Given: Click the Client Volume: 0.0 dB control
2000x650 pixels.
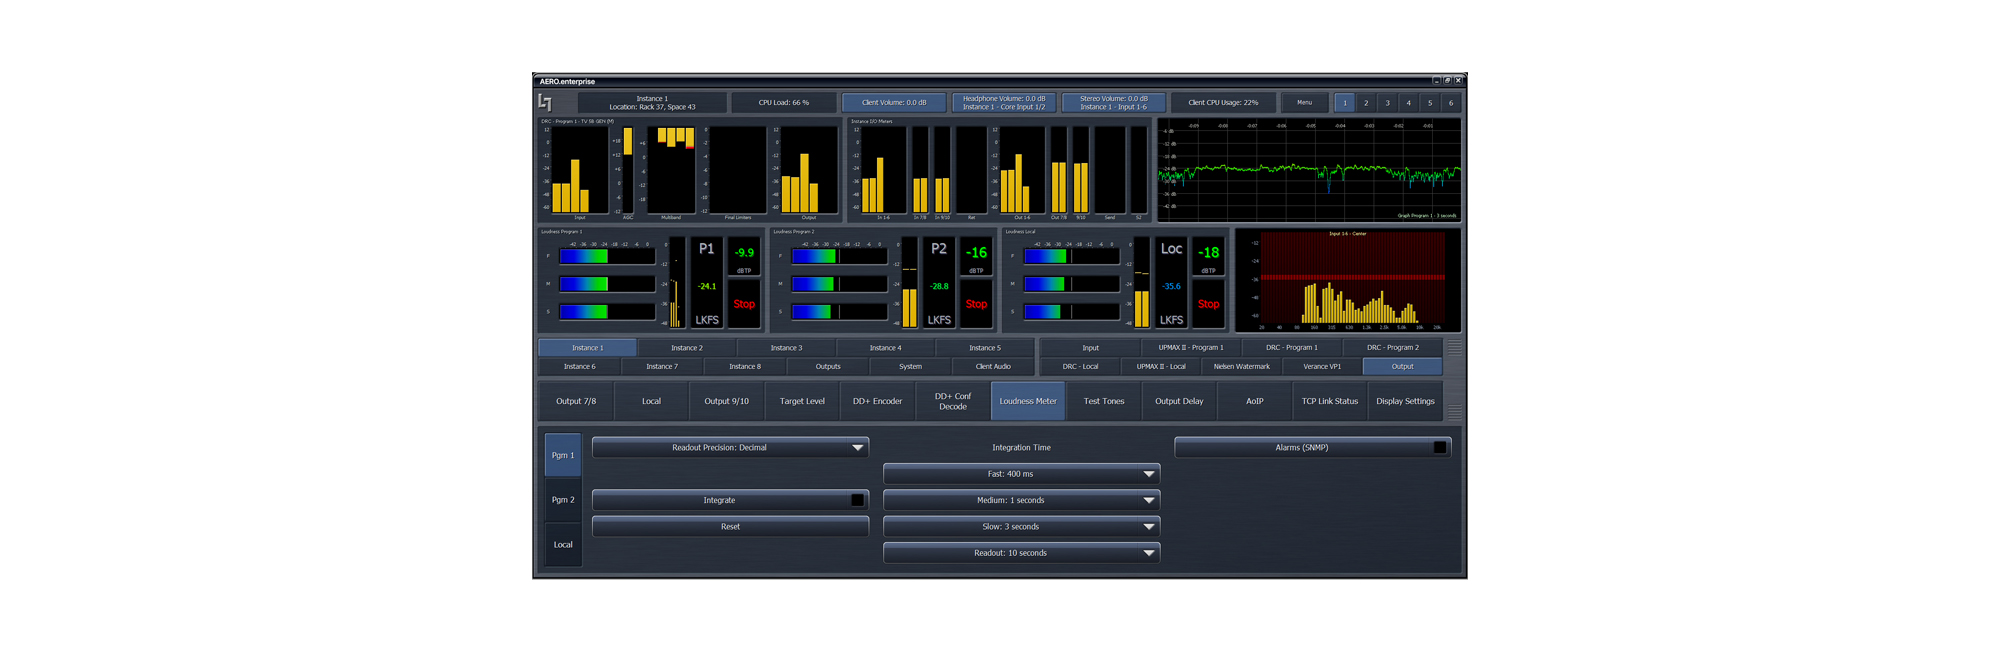Looking at the screenshot, I should [894, 102].
